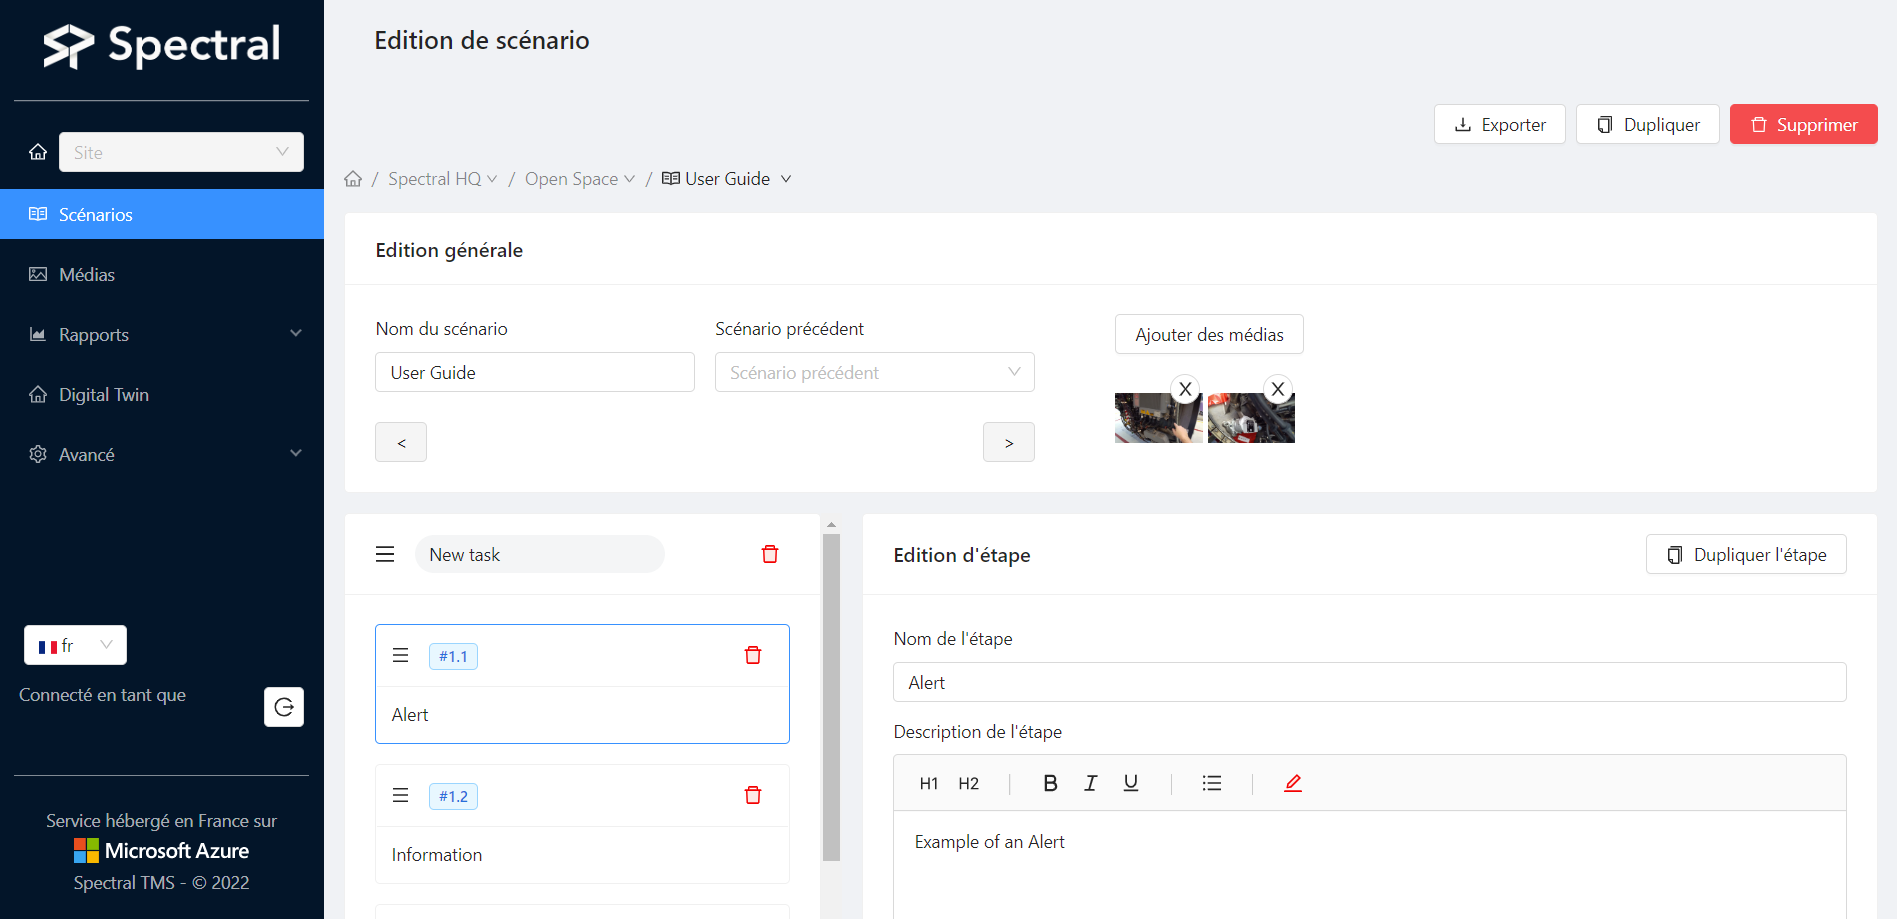Click the Microsoft Azure logo
1897x919 pixels.
(161, 851)
